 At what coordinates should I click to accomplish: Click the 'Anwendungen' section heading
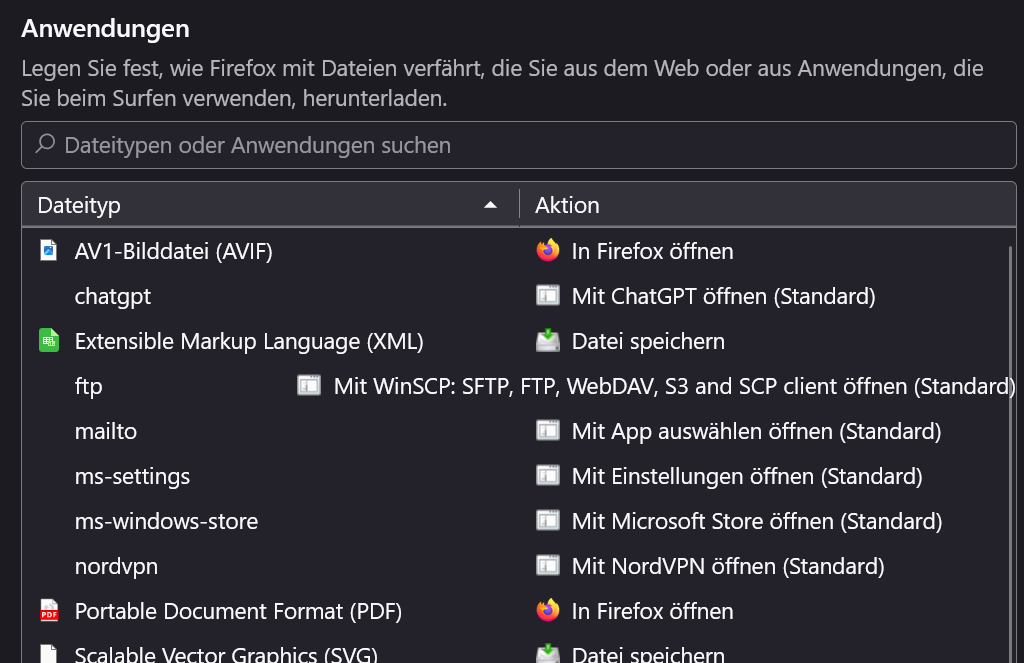[105, 29]
